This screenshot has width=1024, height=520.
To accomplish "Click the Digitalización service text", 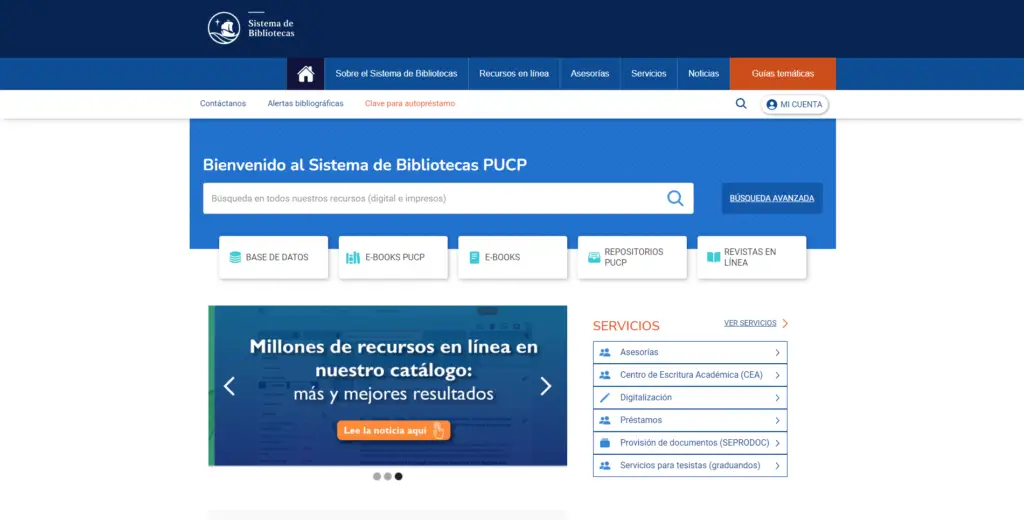I will [646, 397].
